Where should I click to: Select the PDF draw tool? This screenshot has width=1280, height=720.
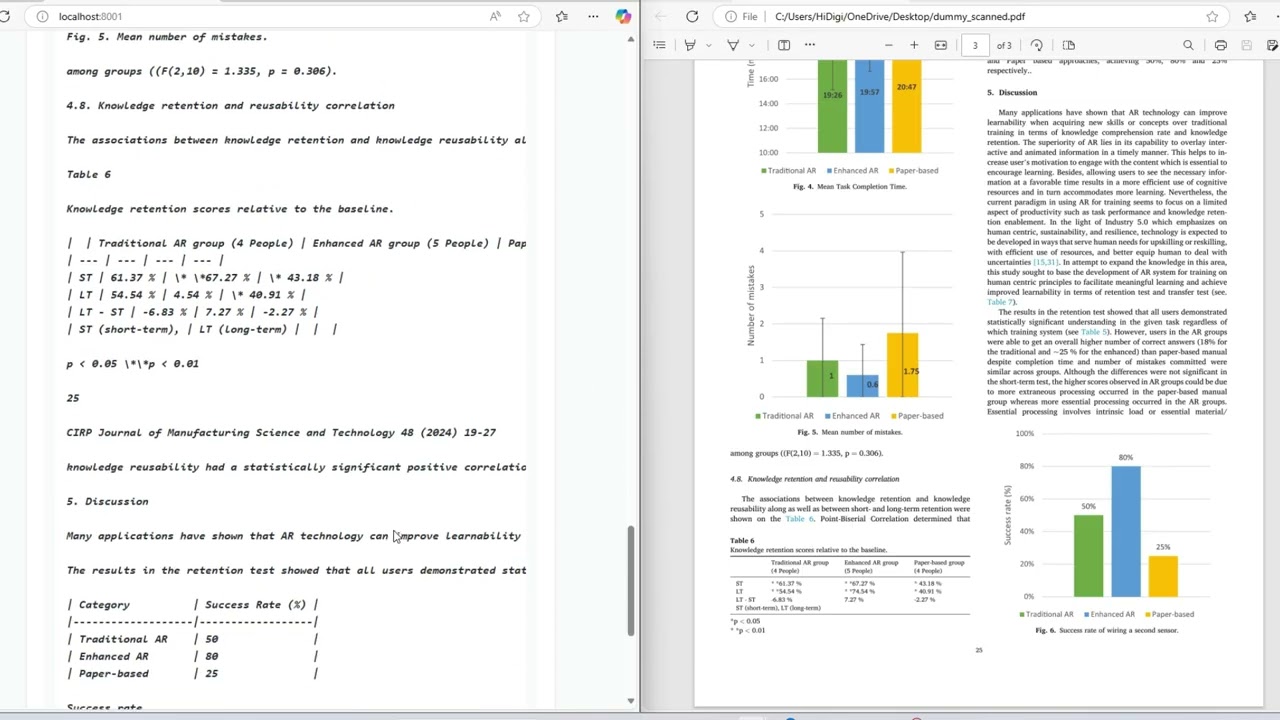(732, 45)
